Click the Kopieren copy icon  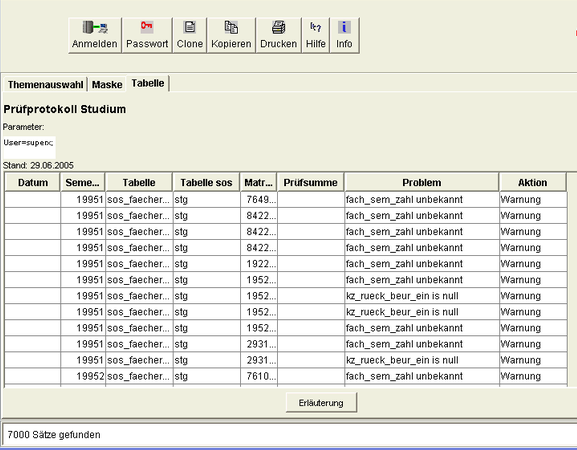[x=231, y=27]
